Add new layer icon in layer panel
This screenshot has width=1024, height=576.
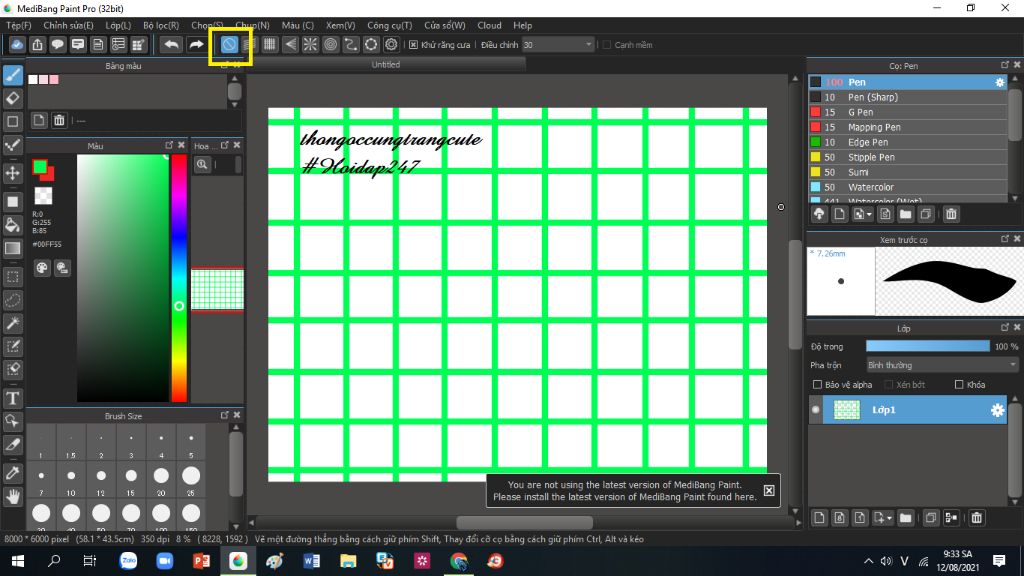pos(819,518)
